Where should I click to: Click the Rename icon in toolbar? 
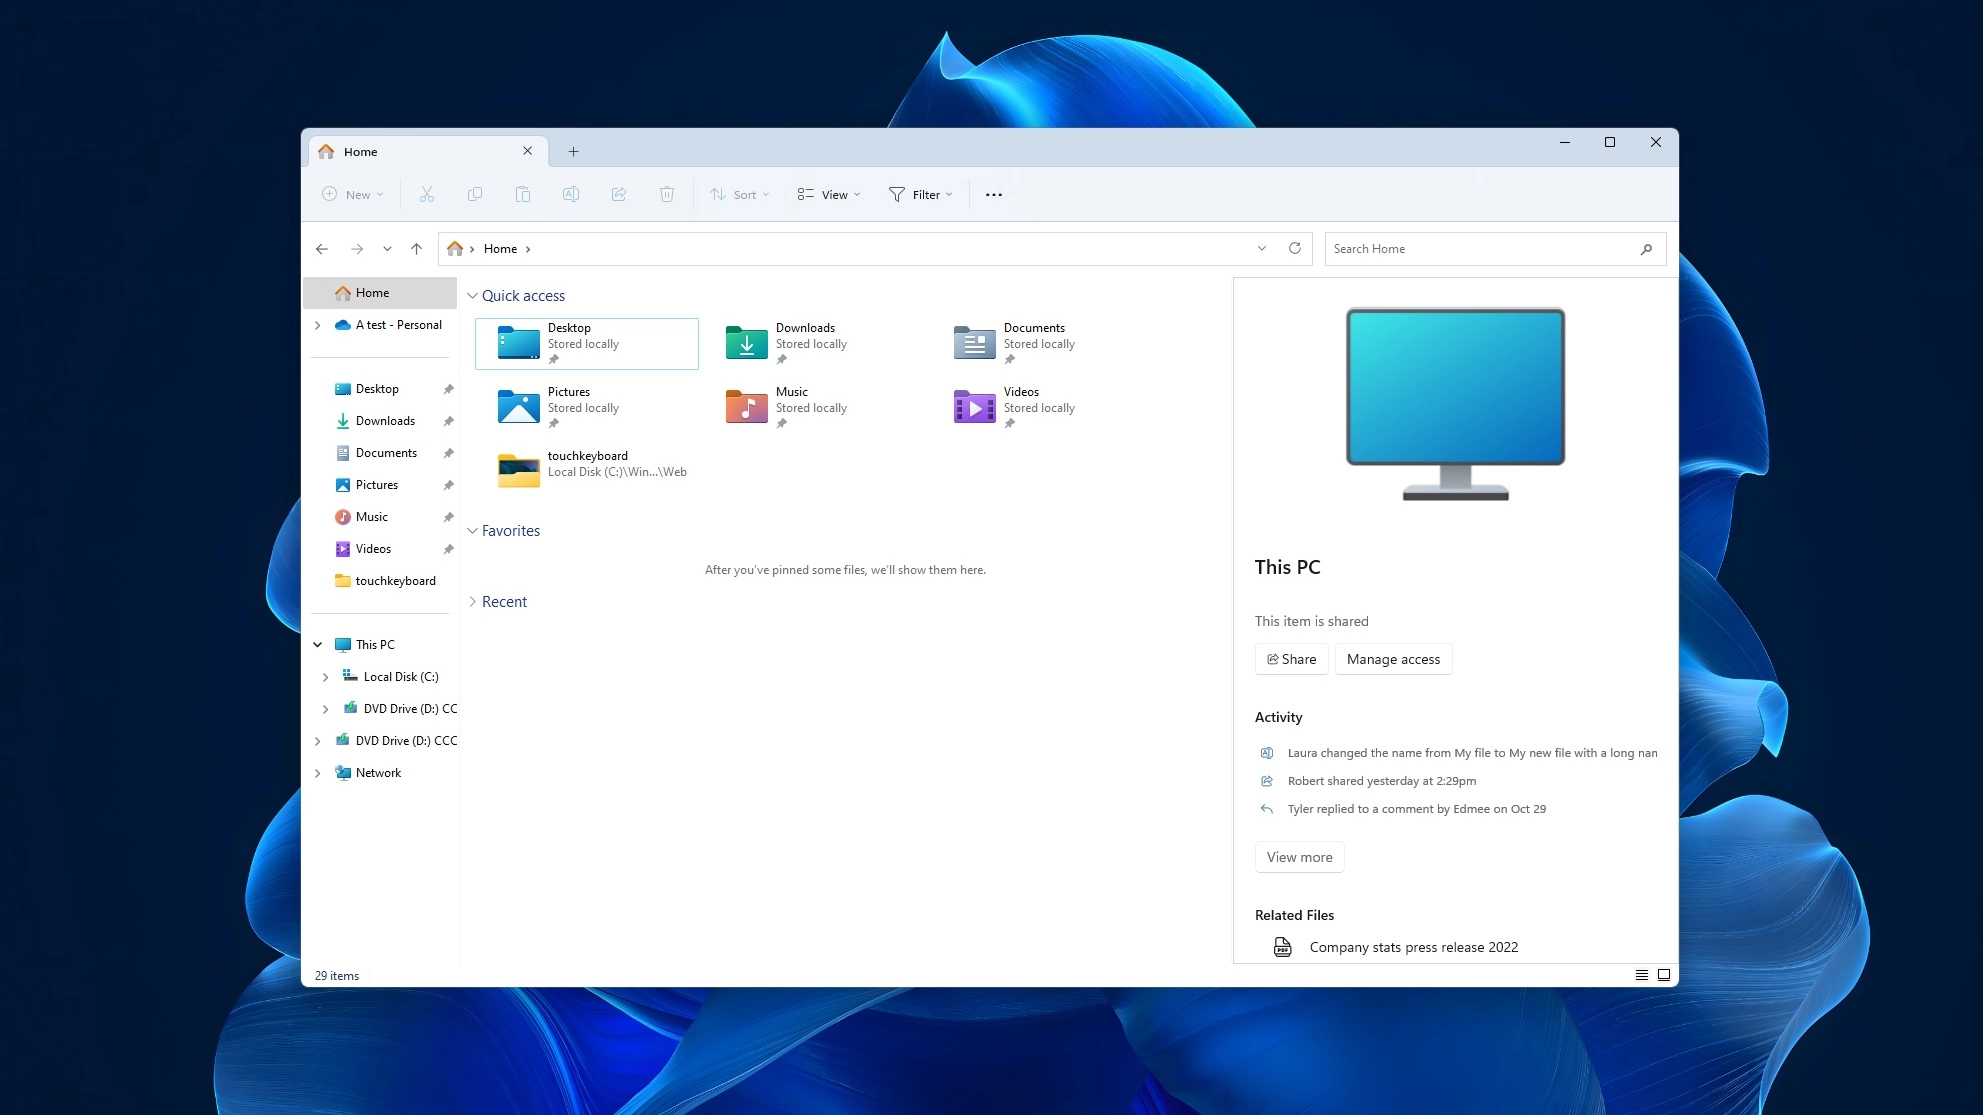(571, 195)
